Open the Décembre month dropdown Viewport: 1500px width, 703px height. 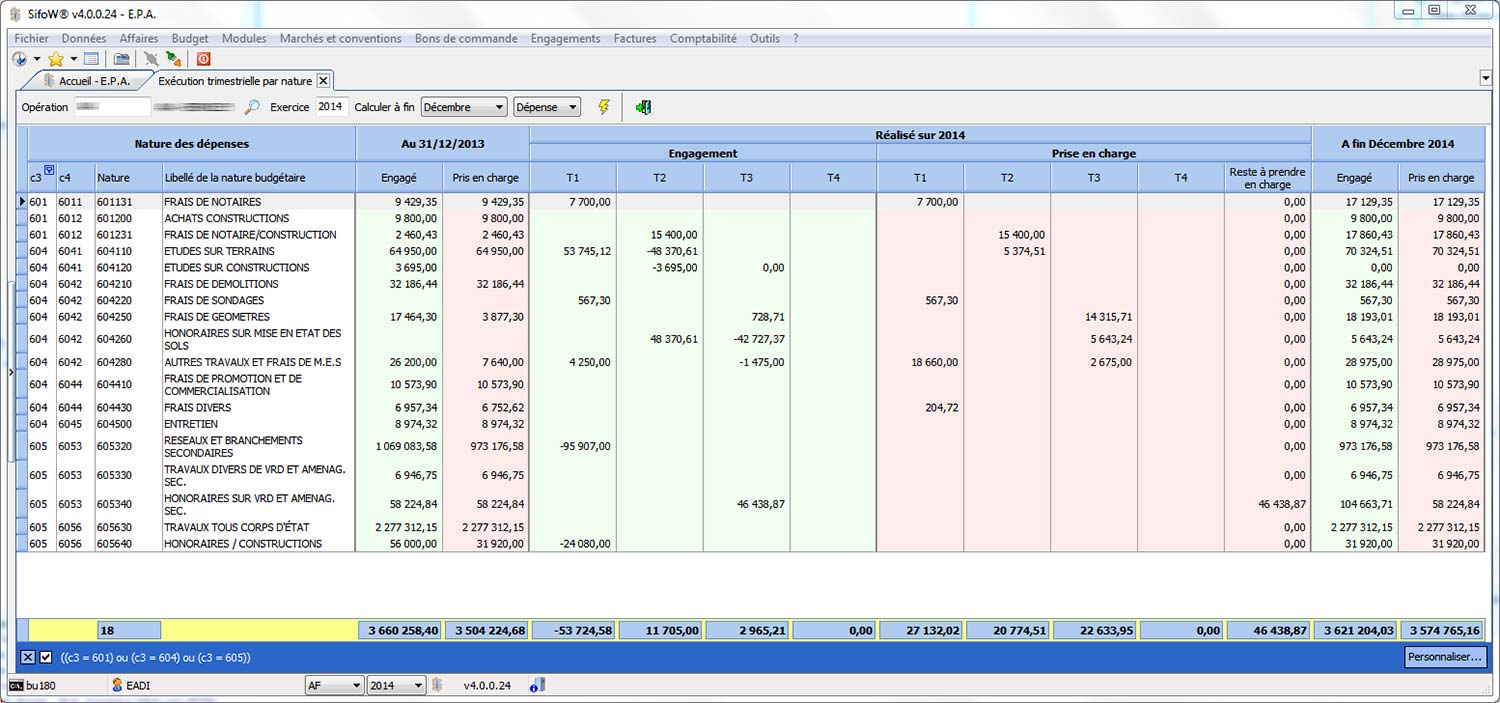(x=464, y=107)
